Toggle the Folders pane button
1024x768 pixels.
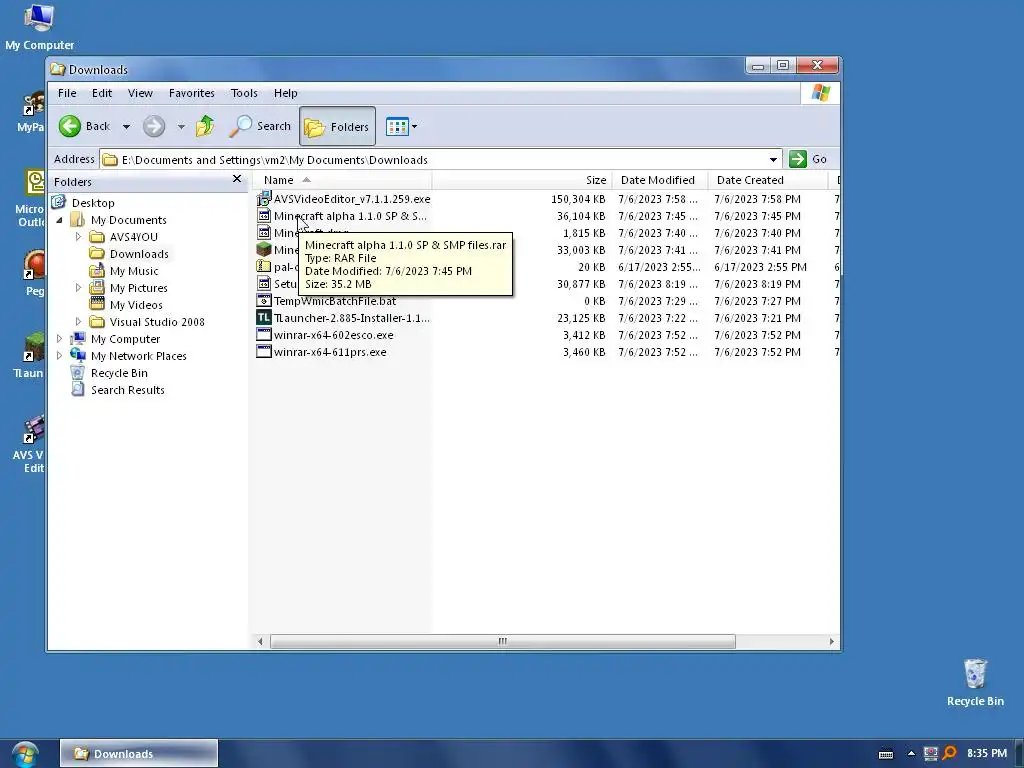pyautogui.click(x=337, y=126)
